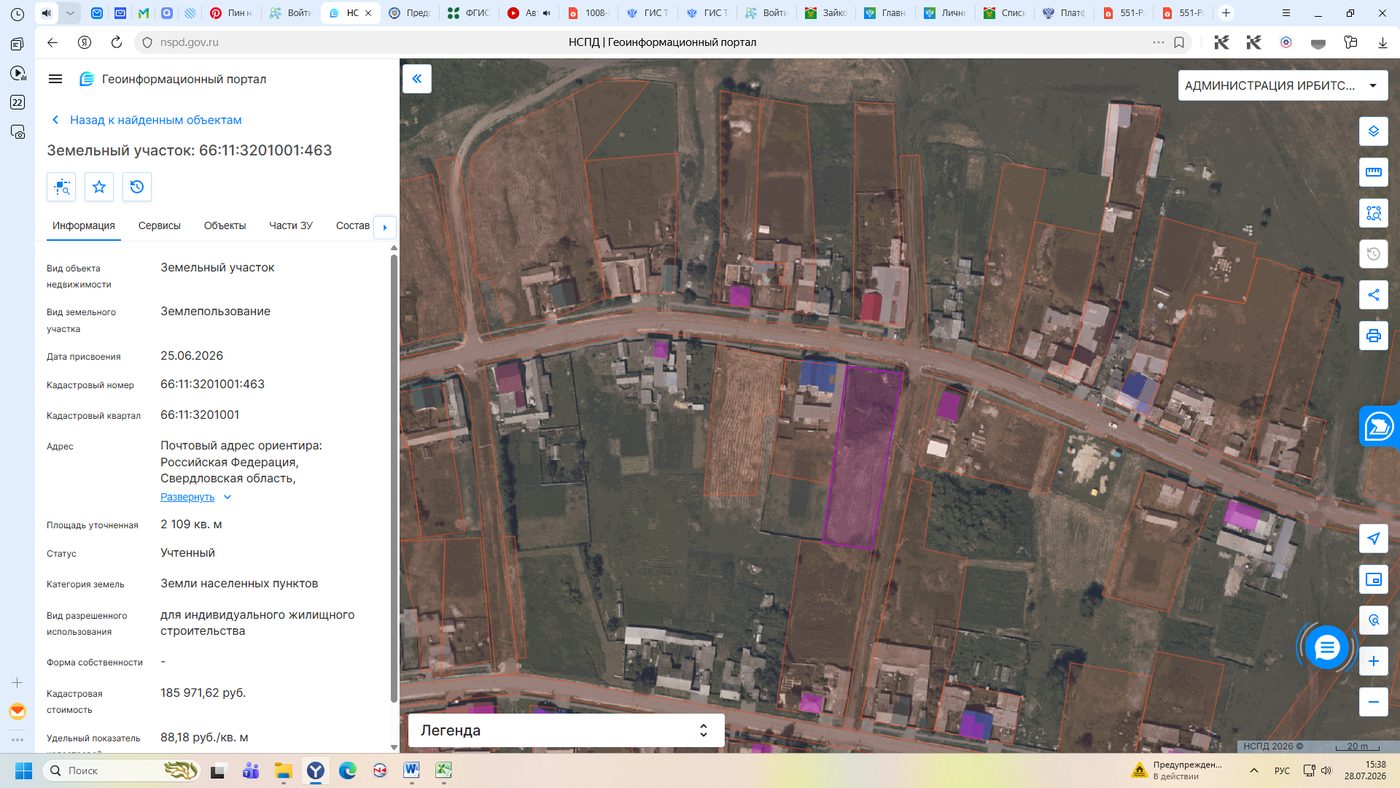Click cadastral quarter value 66:11:3201001
Viewport: 1400px width, 788px height.
(200, 415)
